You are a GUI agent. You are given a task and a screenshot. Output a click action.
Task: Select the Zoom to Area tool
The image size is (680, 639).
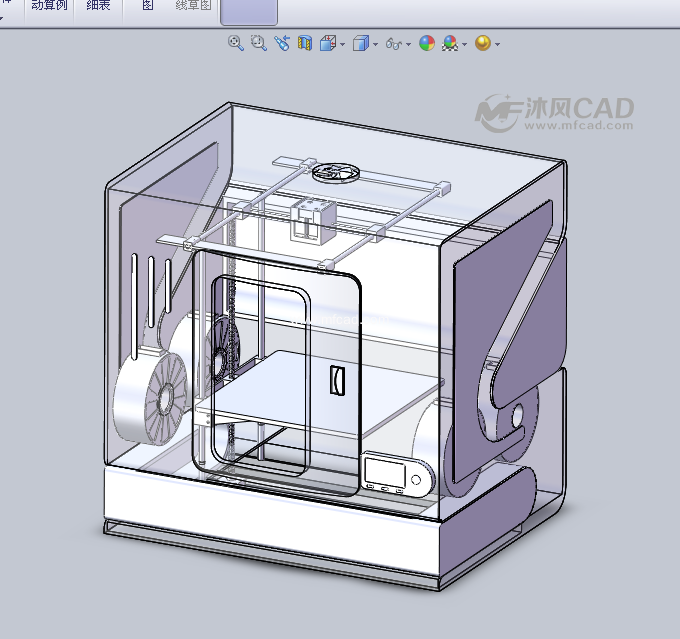pyautogui.click(x=259, y=43)
